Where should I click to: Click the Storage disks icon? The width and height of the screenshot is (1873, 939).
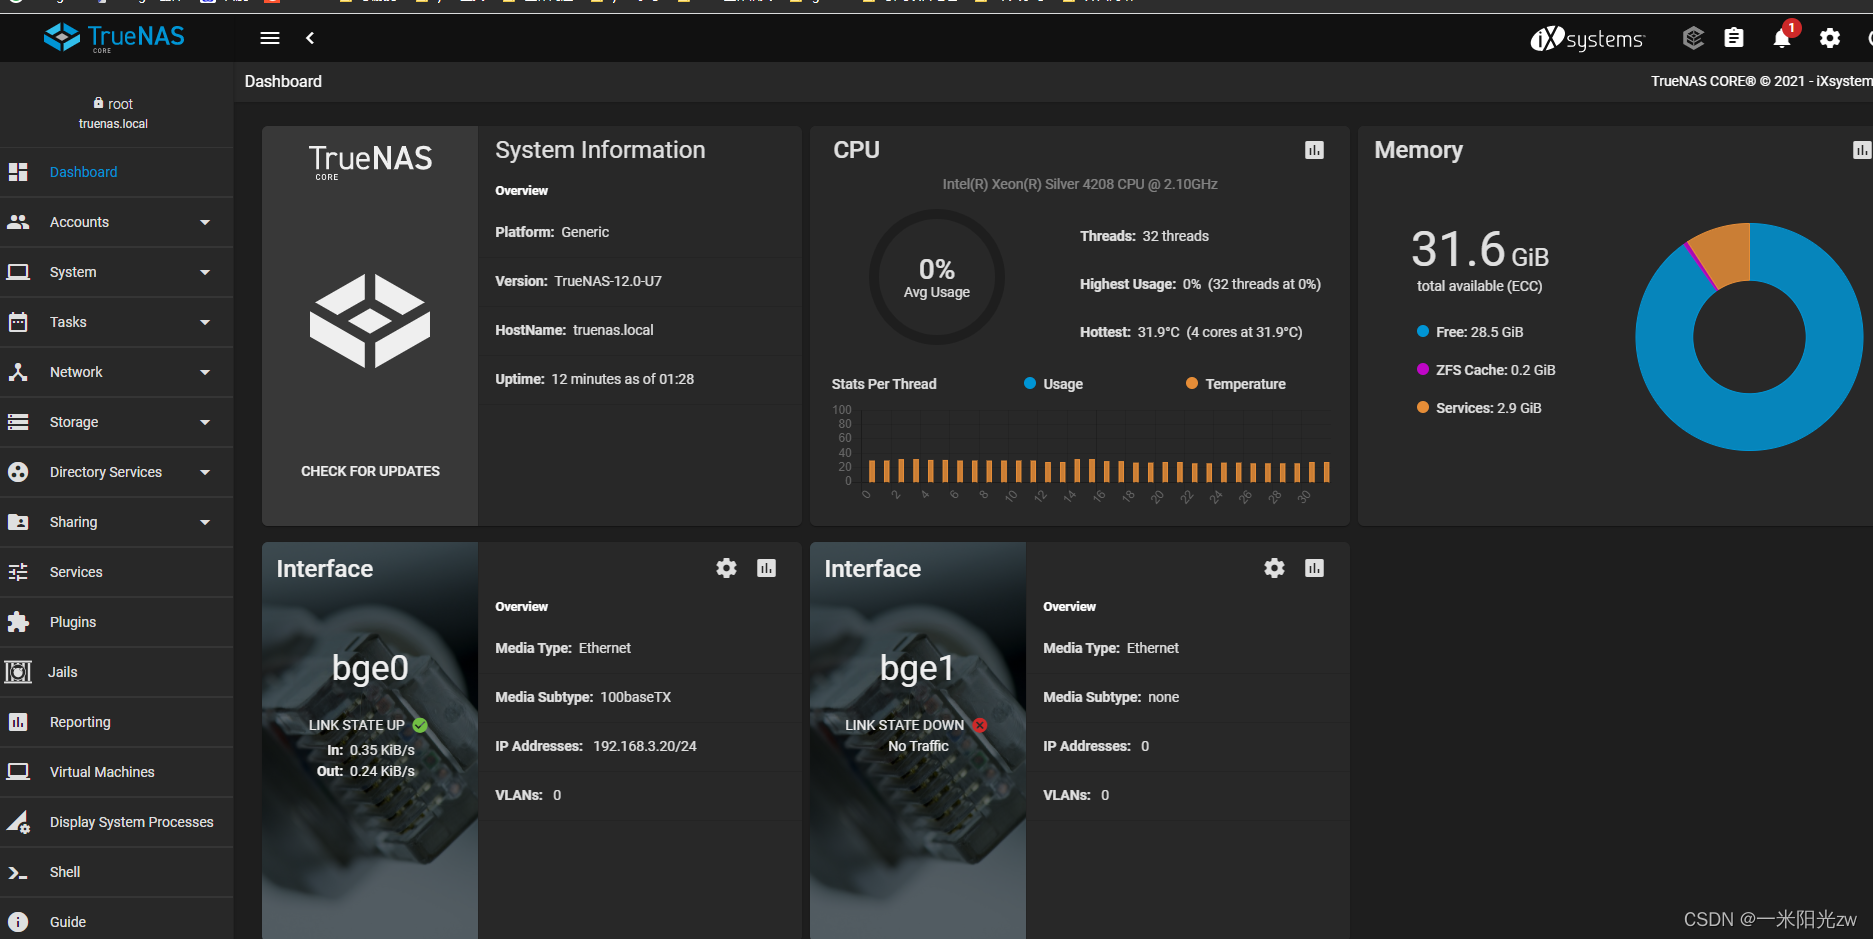pyautogui.click(x=18, y=422)
